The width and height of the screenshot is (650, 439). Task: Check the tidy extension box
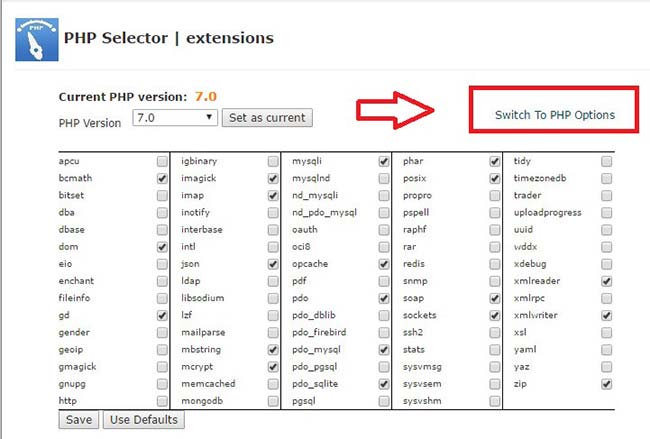pos(606,161)
